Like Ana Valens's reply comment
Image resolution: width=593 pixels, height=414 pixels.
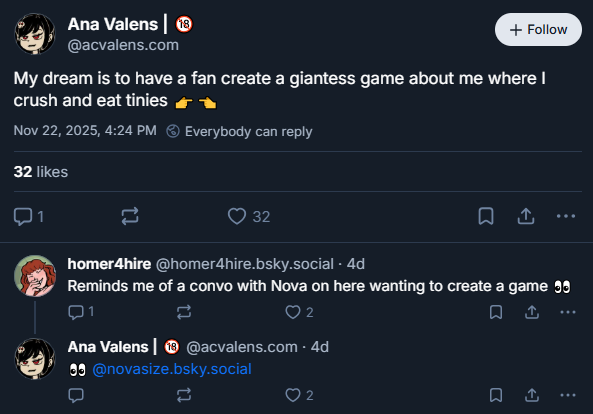(299, 395)
